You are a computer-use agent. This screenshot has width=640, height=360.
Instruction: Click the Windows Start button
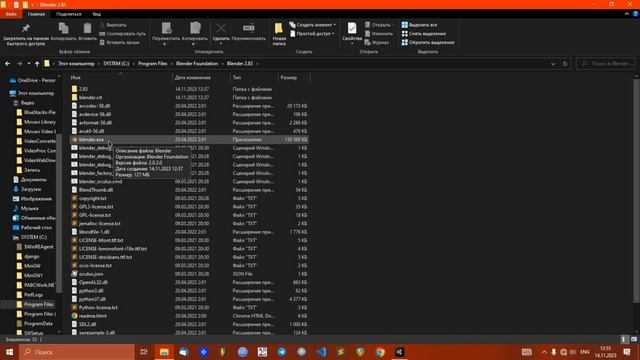pyautogui.click(x=9, y=352)
